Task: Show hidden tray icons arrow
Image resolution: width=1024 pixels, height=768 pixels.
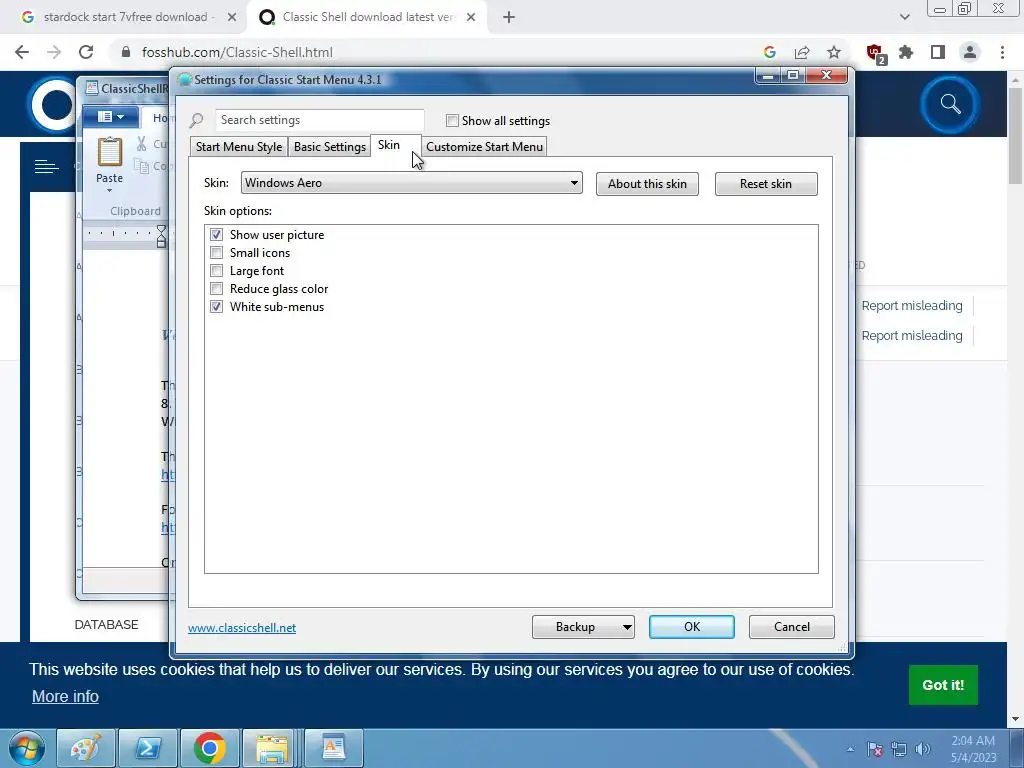Action: click(850, 750)
